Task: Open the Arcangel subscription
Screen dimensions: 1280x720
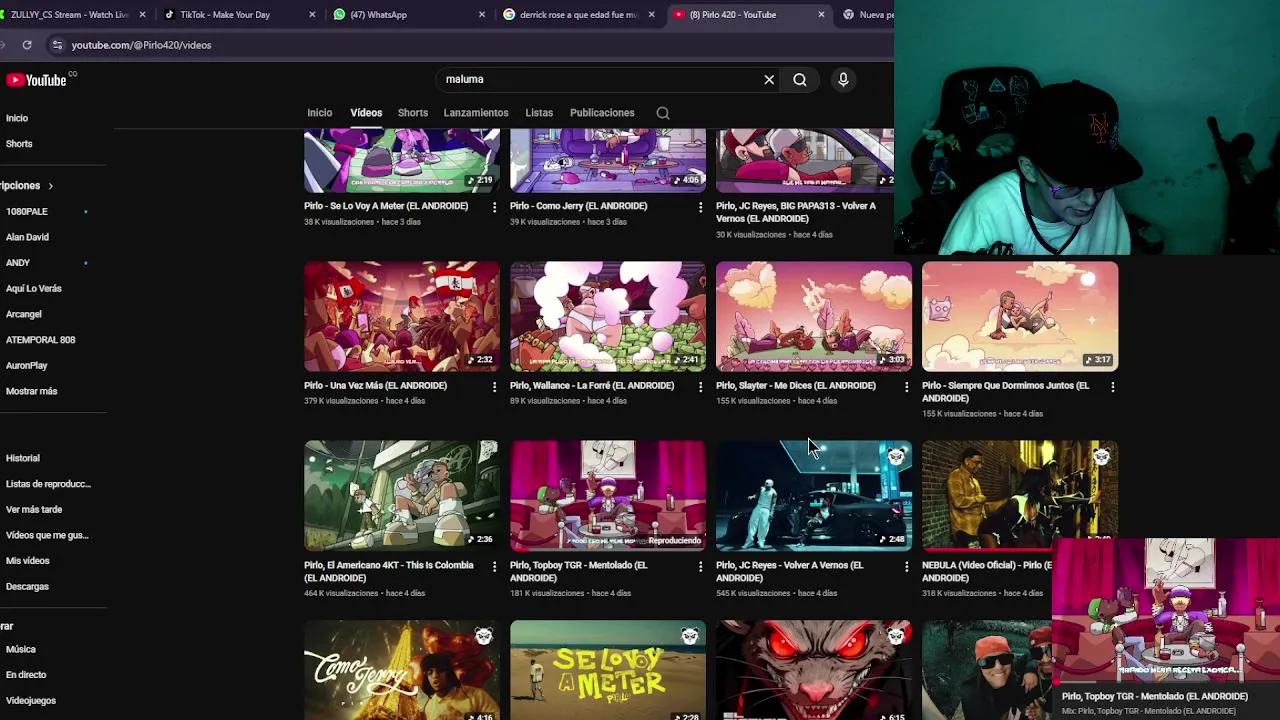Action: point(24,315)
